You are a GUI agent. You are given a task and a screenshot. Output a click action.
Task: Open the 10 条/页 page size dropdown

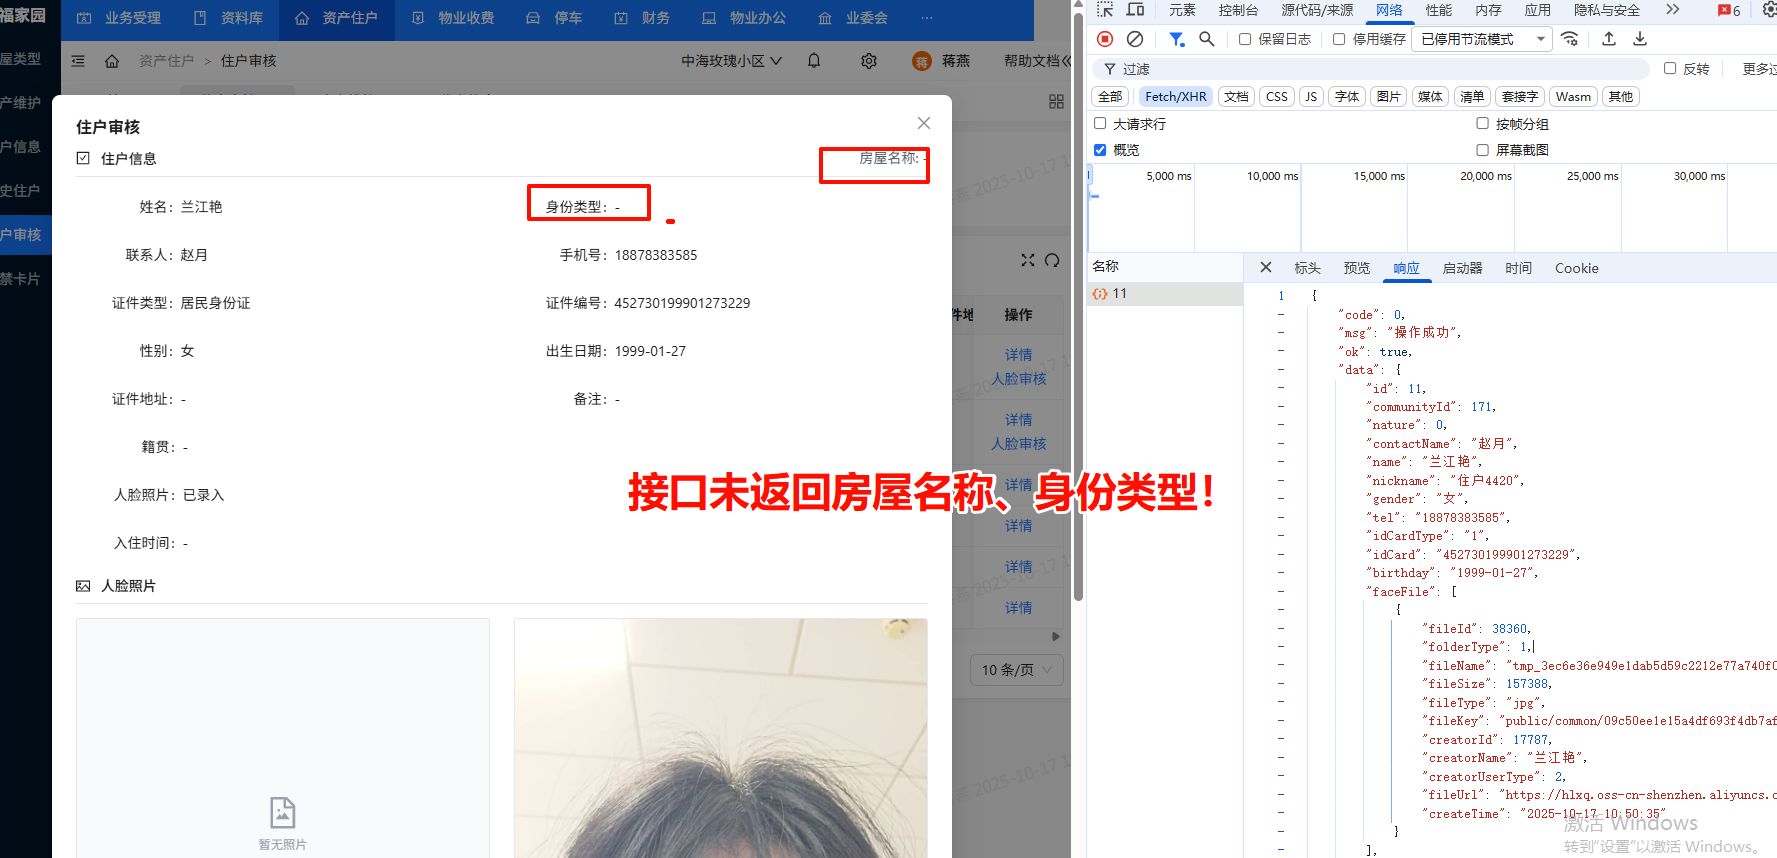click(x=1016, y=670)
